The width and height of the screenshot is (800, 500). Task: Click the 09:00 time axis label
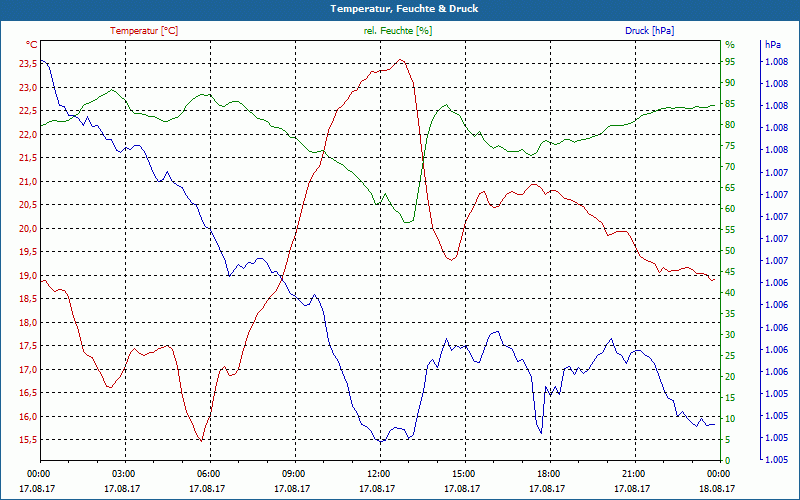292,473
